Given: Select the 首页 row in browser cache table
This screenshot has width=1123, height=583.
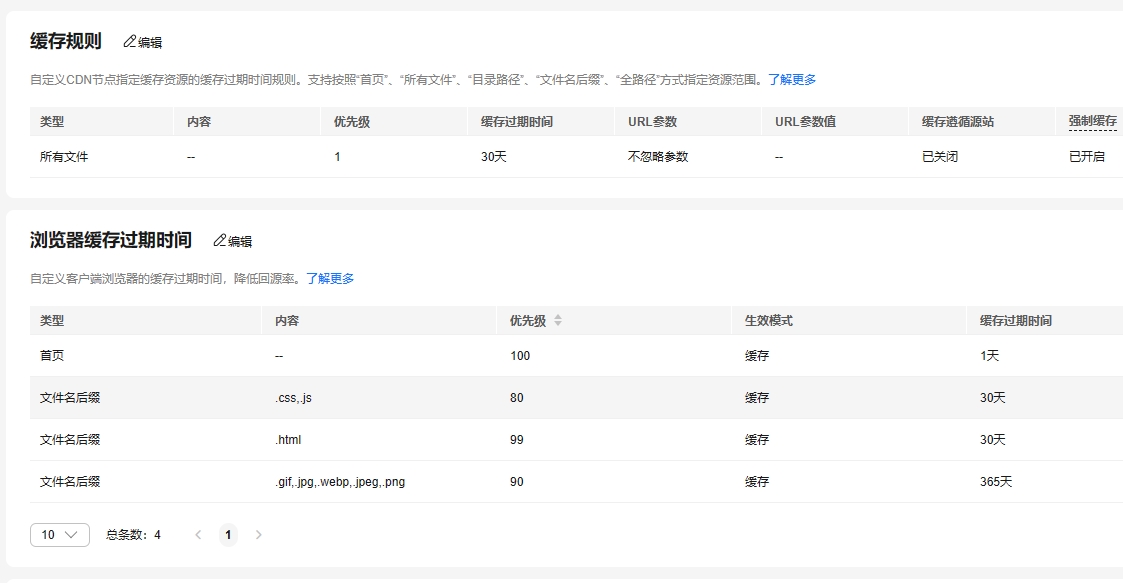Looking at the screenshot, I should tap(52, 356).
